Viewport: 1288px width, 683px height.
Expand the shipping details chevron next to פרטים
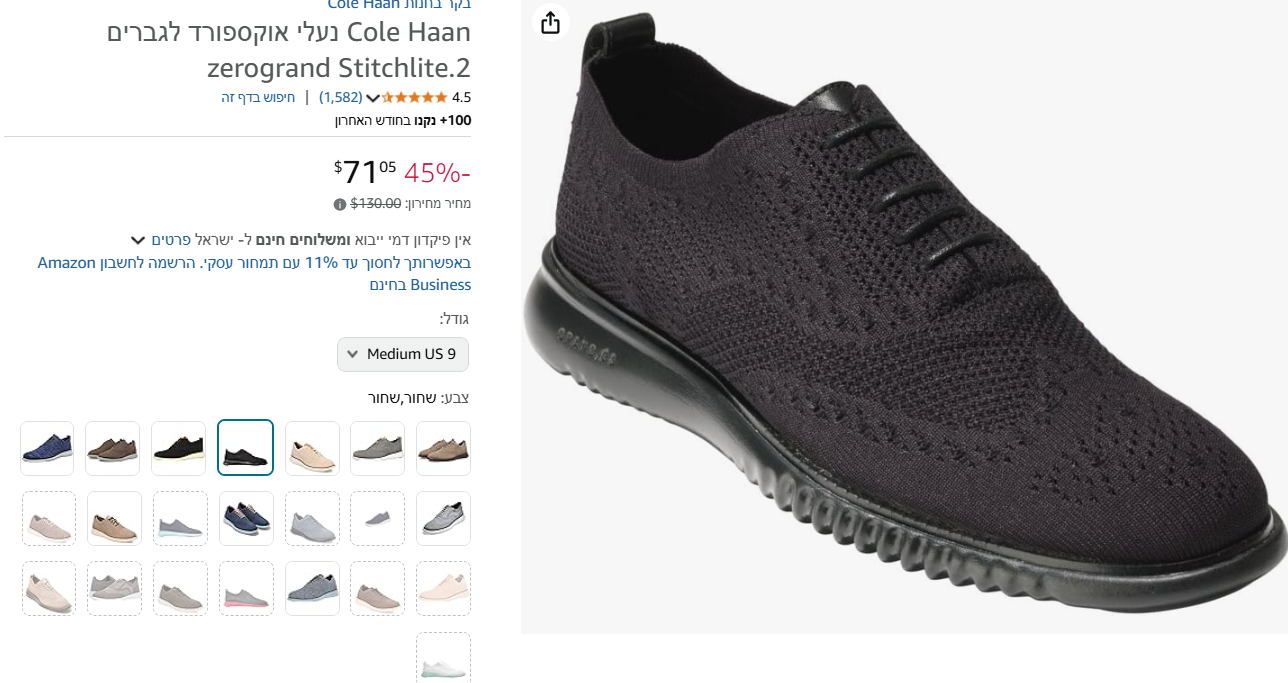click(x=138, y=240)
